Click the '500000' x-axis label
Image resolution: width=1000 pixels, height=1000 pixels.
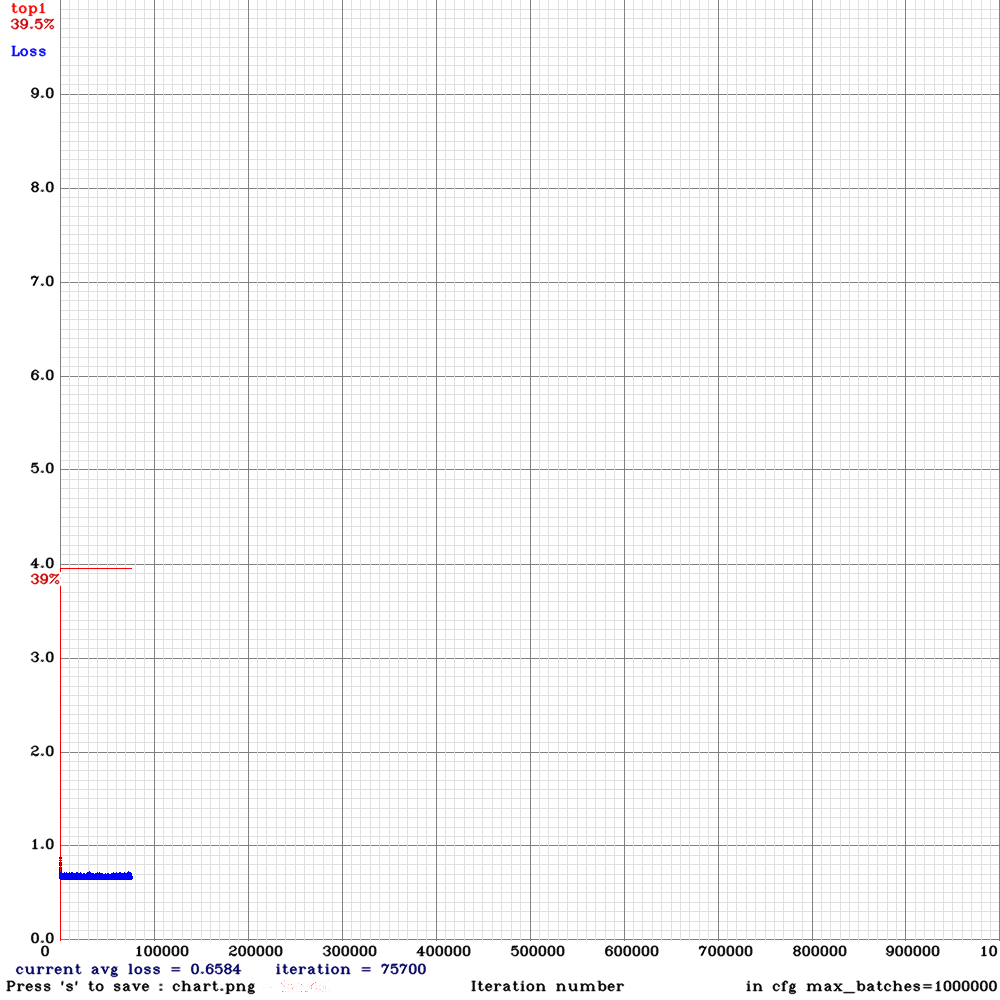coord(538,952)
